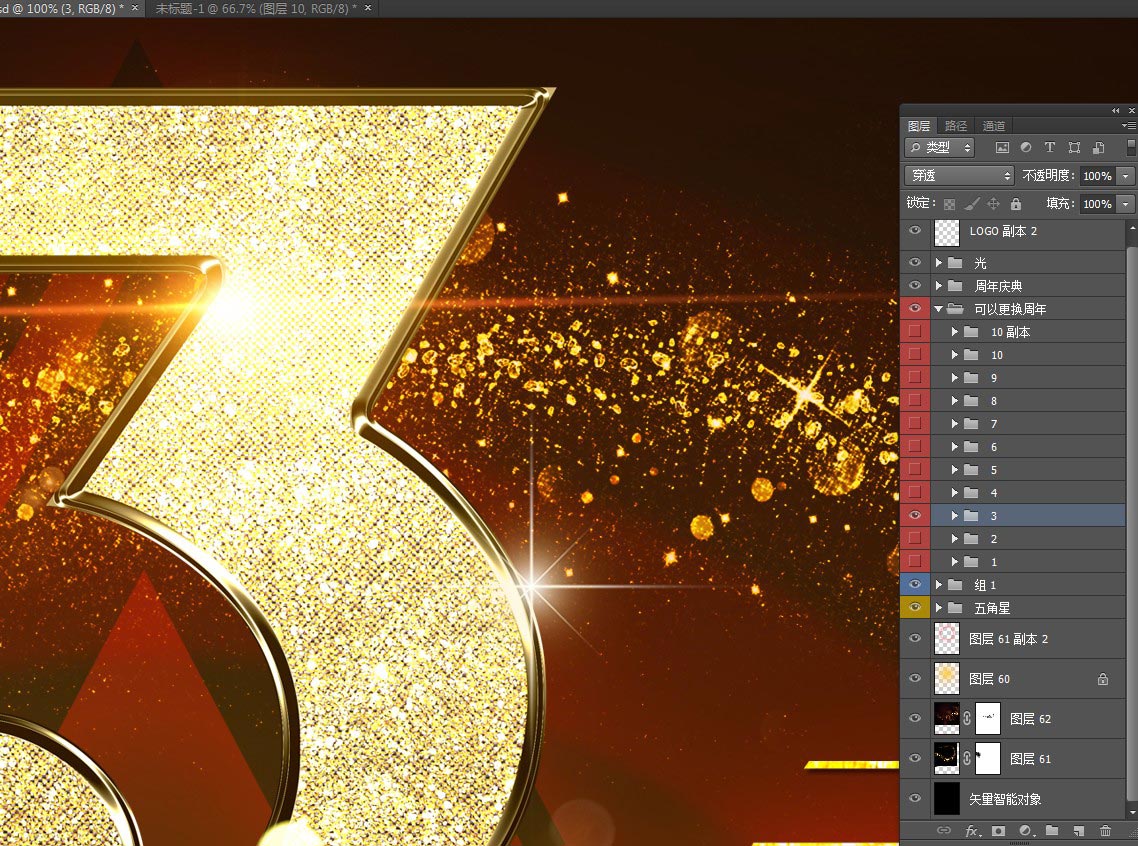Image resolution: width=1138 pixels, height=846 pixels.
Task: Click the link layers icon
Action: [943, 830]
